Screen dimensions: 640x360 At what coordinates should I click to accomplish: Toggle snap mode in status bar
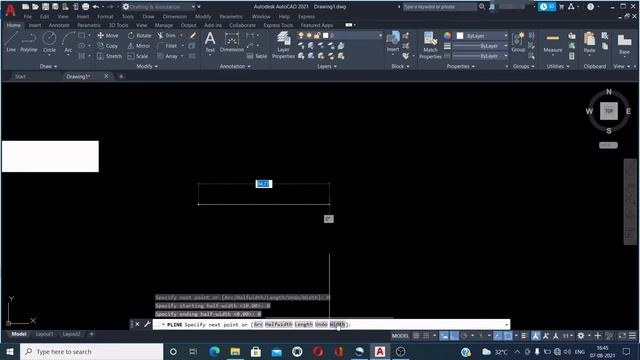426,336
